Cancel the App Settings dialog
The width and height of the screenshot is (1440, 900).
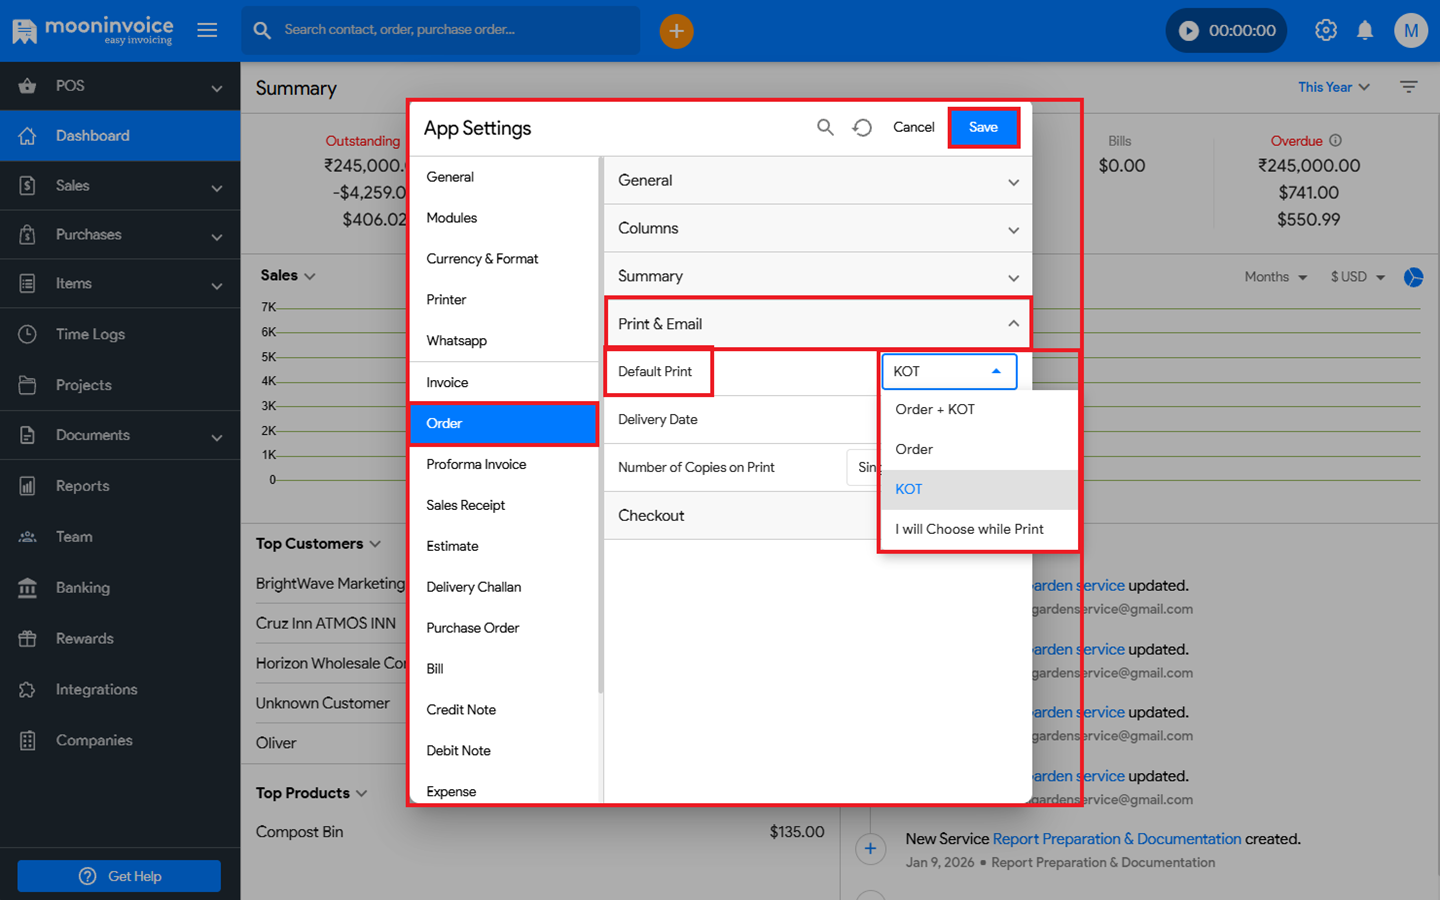tap(913, 127)
